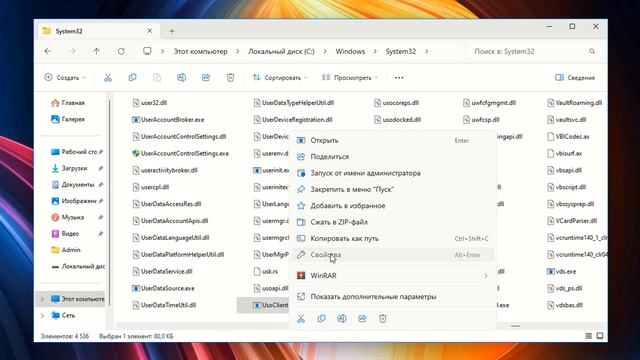Open the Просмотреть dropdown
The width and height of the screenshot is (640, 360).
[350, 78]
